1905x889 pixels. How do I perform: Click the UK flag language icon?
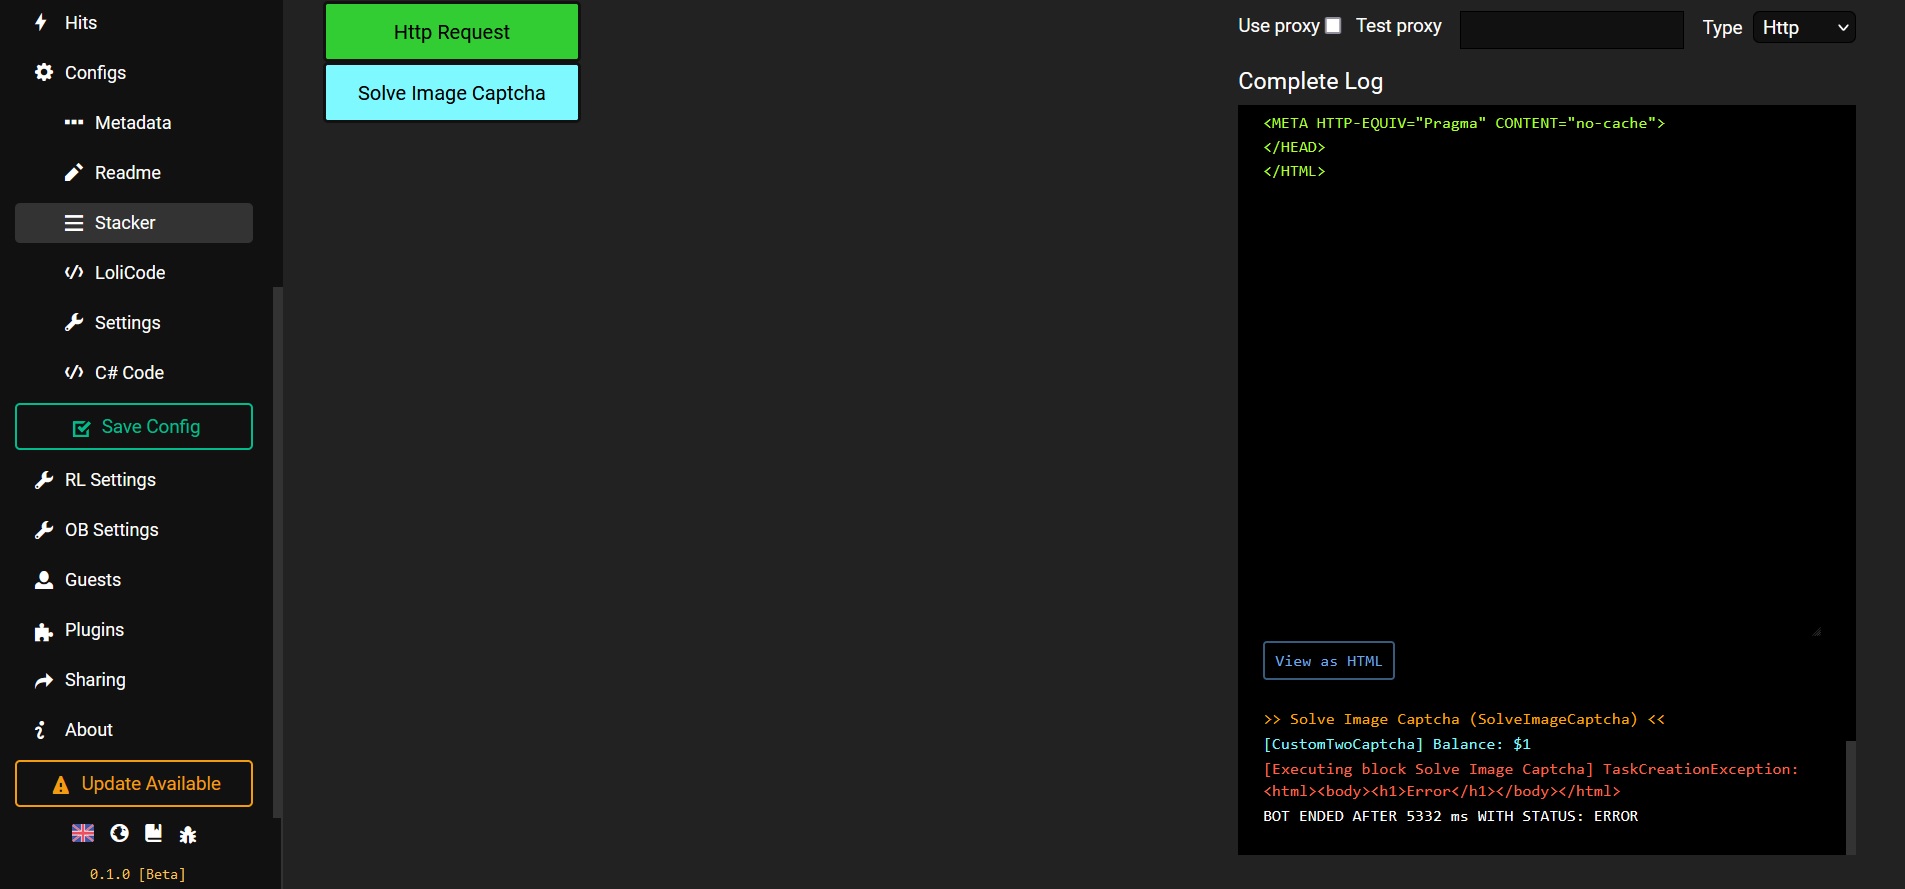pyautogui.click(x=83, y=833)
